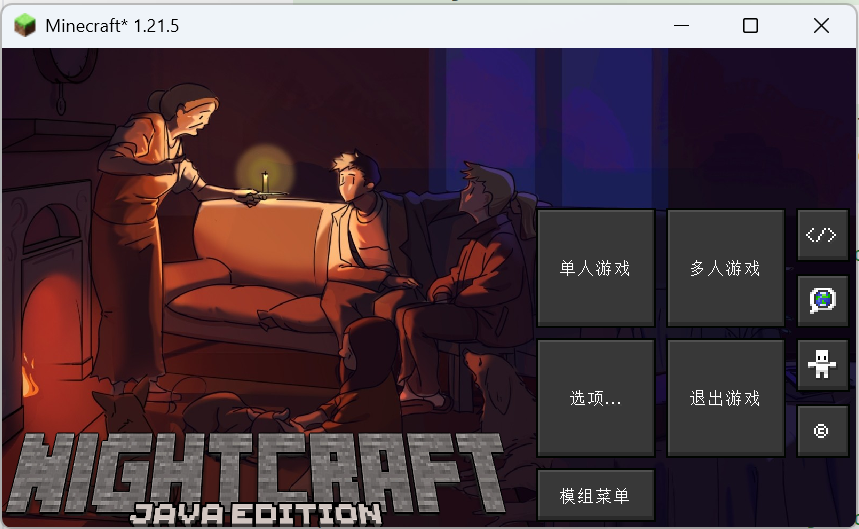The height and width of the screenshot is (529, 859).
Task: Open the 模组菜单 mods menu
Action: pos(595,496)
